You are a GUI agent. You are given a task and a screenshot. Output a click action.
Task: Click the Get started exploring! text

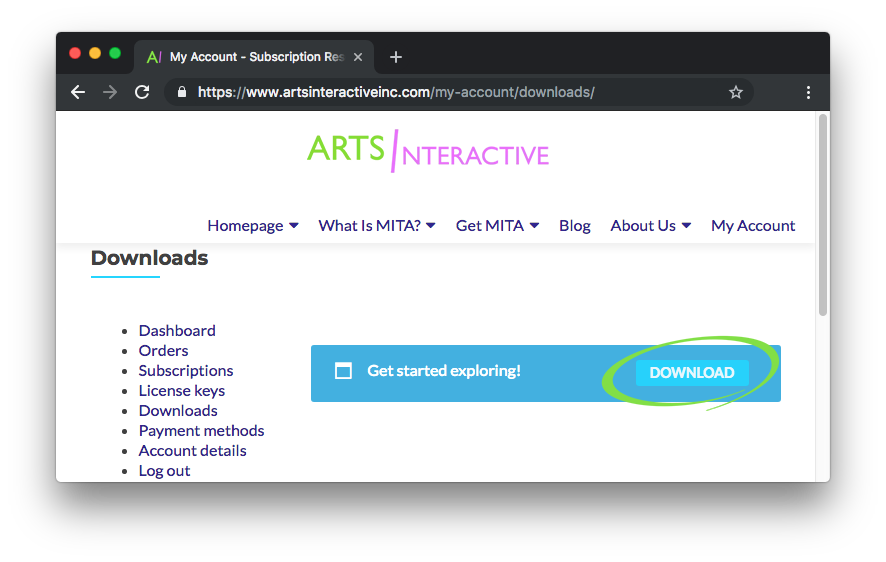point(444,371)
